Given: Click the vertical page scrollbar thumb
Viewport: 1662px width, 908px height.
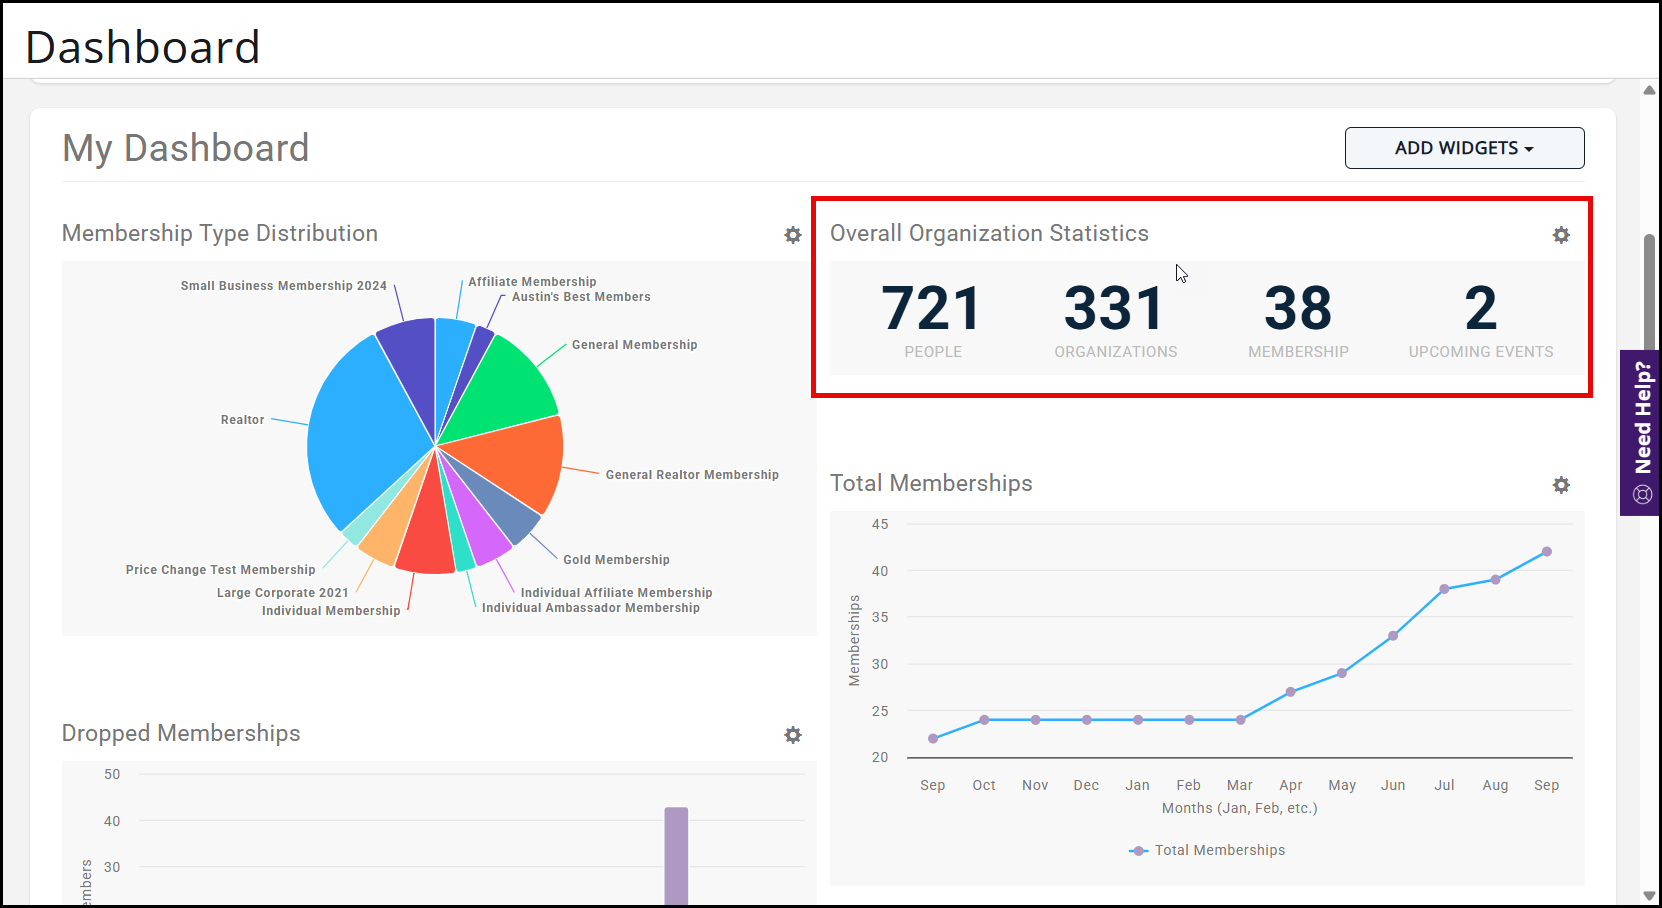Looking at the screenshot, I should tap(1649, 290).
